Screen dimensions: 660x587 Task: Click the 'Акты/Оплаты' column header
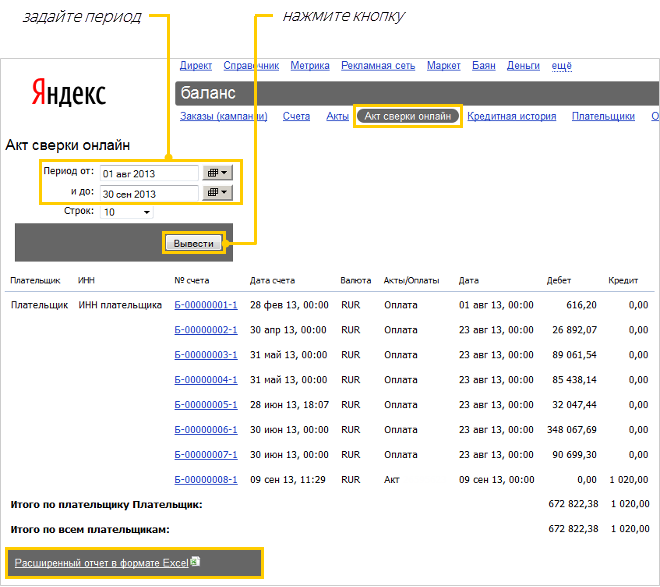411,281
